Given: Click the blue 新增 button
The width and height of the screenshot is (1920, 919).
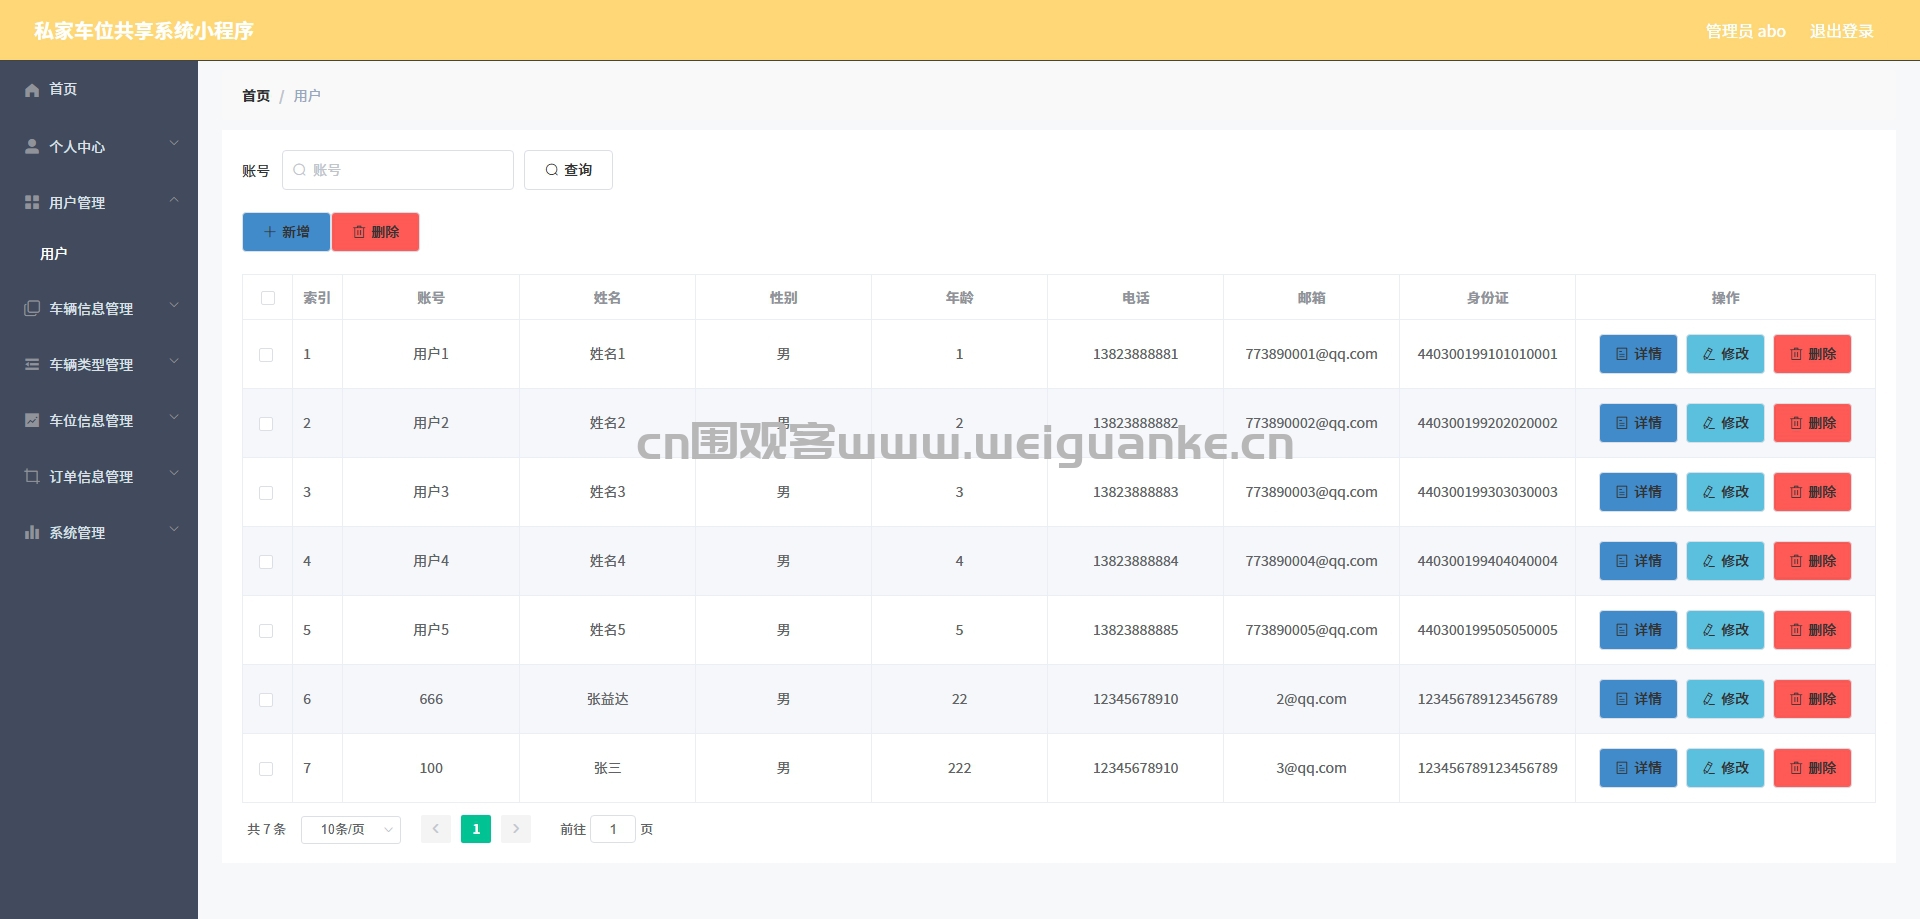Looking at the screenshot, I should click(x=286, y=232).
